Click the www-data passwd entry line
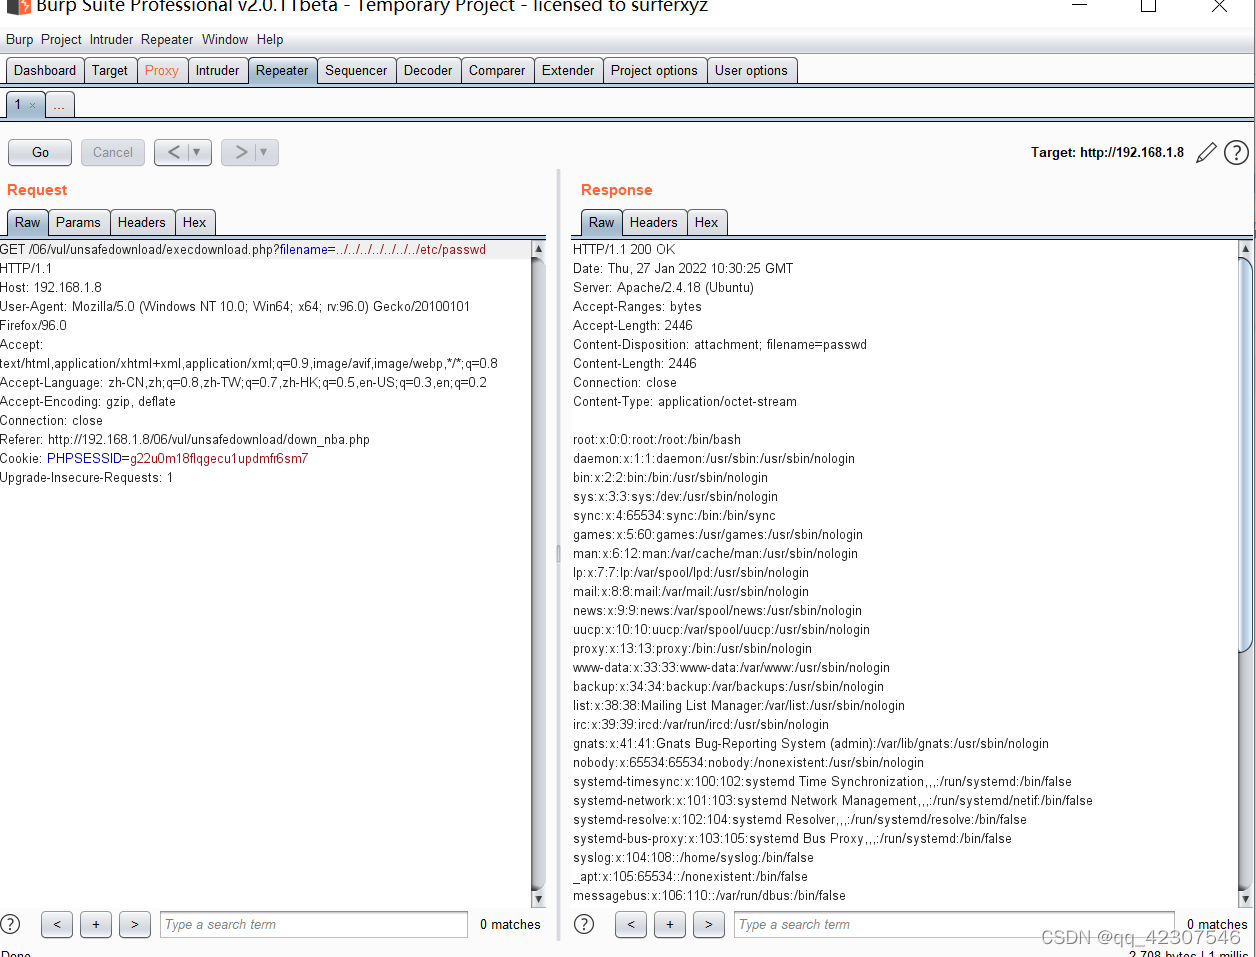The height and width of the screenshot is (957, 1256). tap(731, 668)
